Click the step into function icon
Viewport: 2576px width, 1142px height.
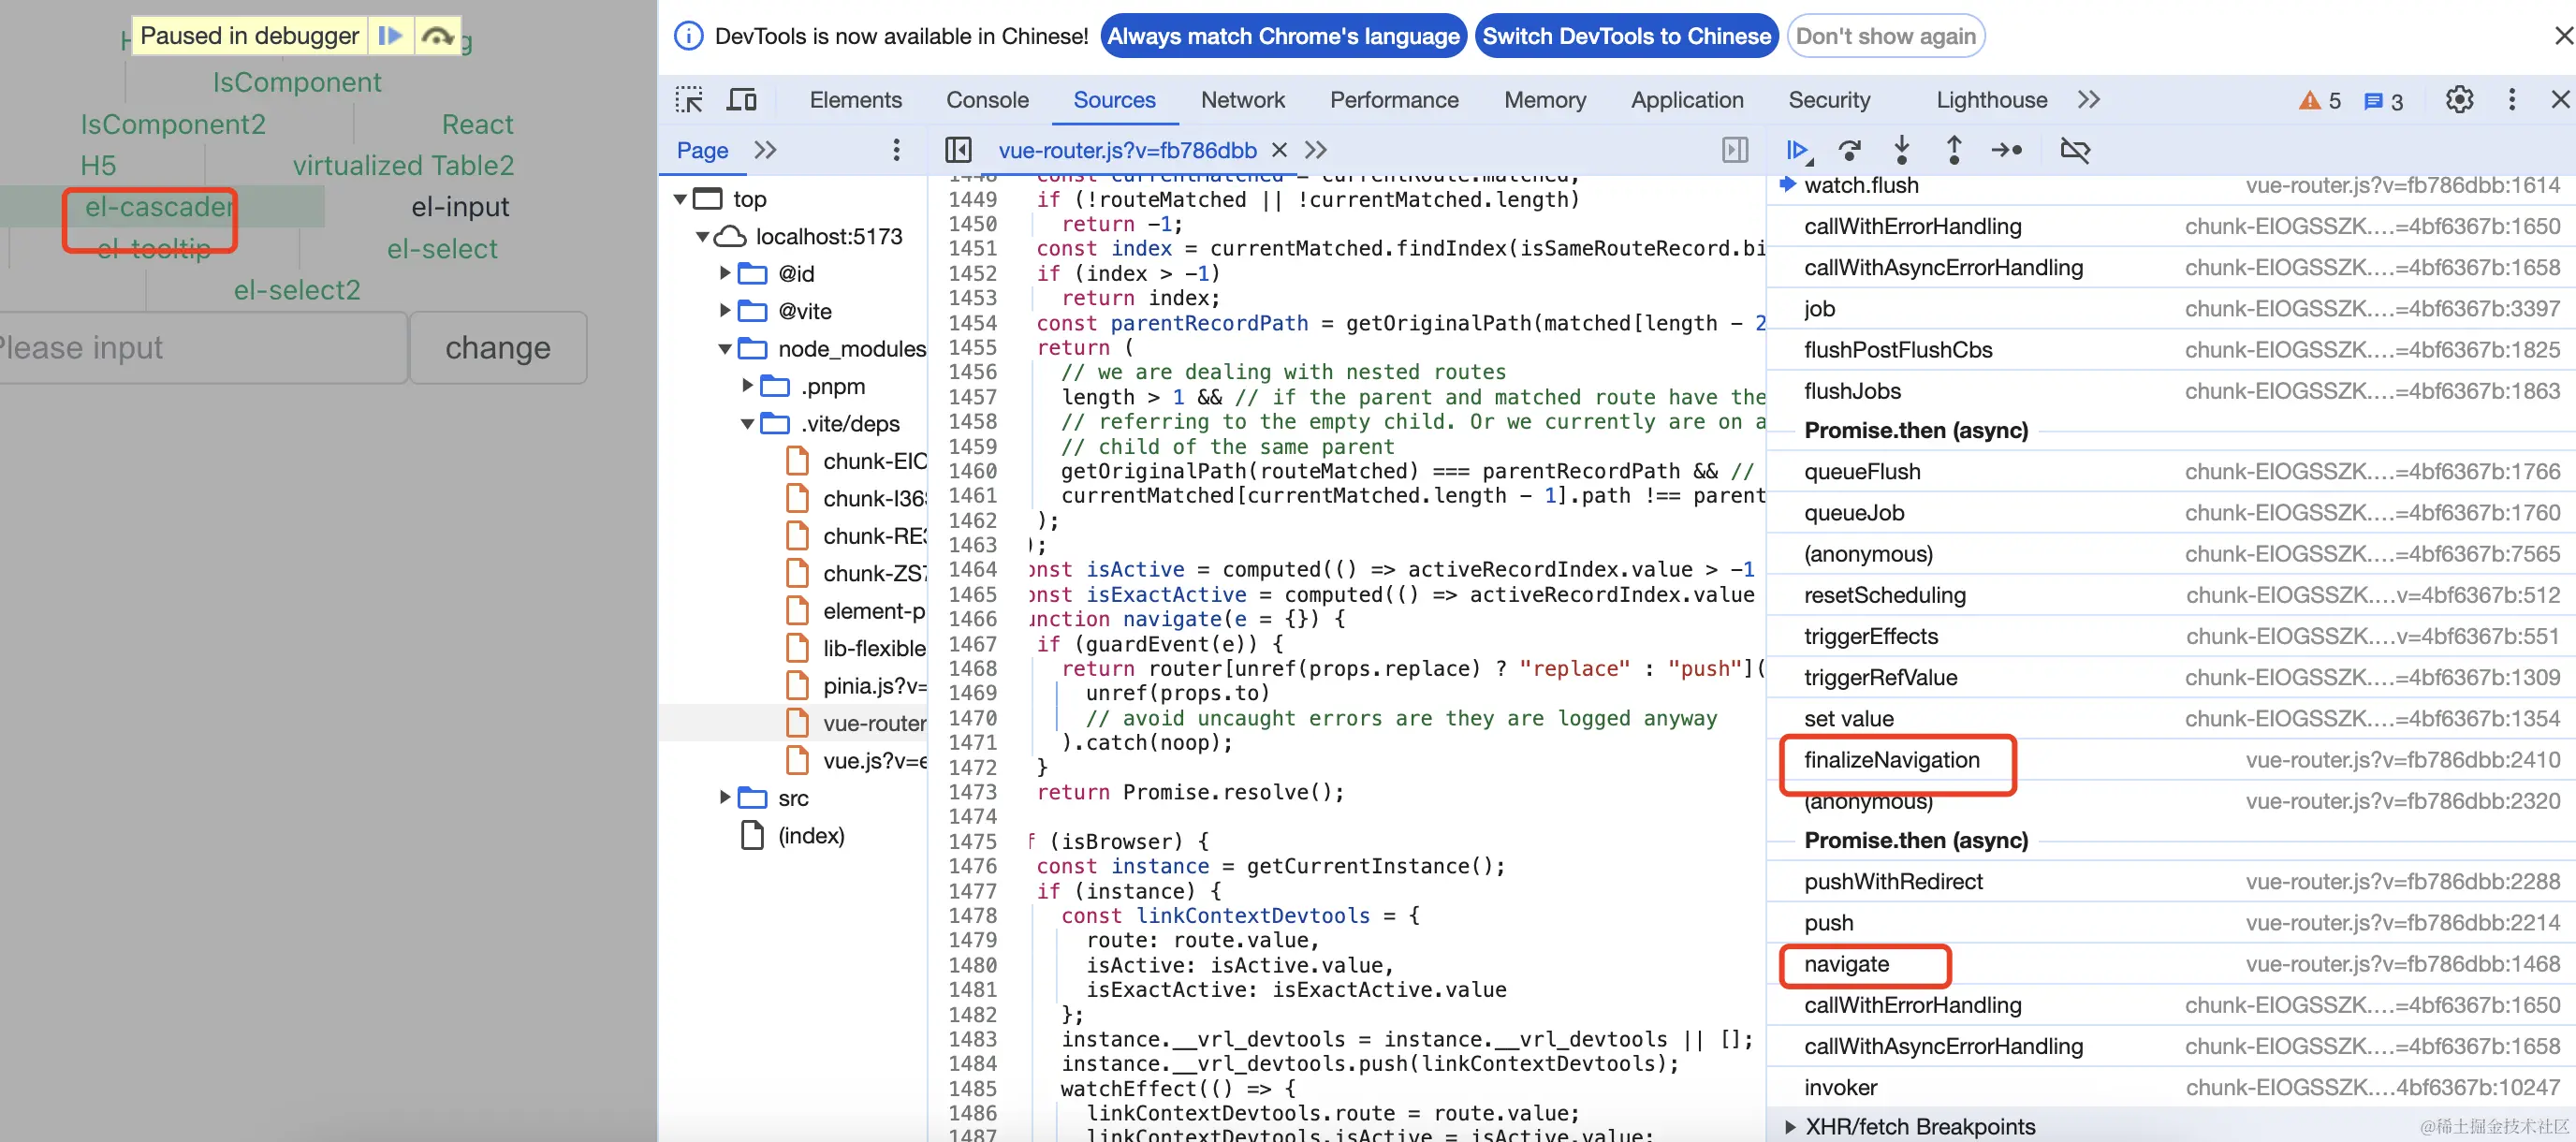point(1902,150)
